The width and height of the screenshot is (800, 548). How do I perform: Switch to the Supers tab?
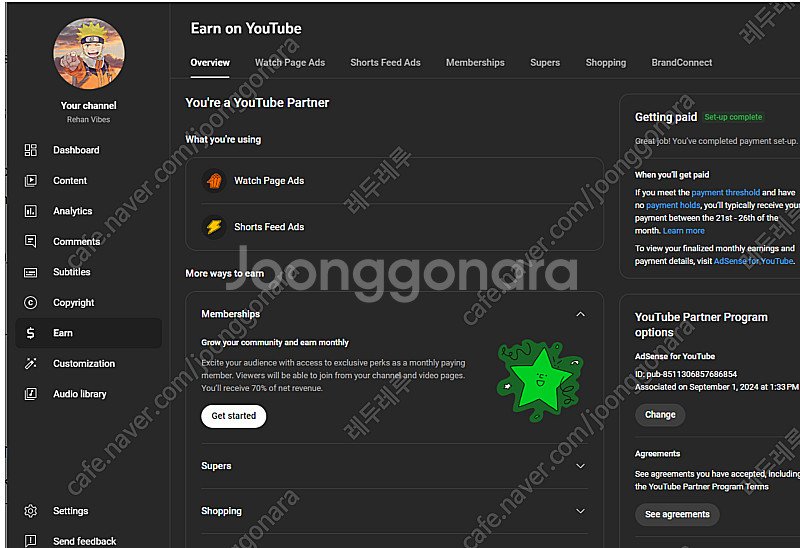point(545,63)
